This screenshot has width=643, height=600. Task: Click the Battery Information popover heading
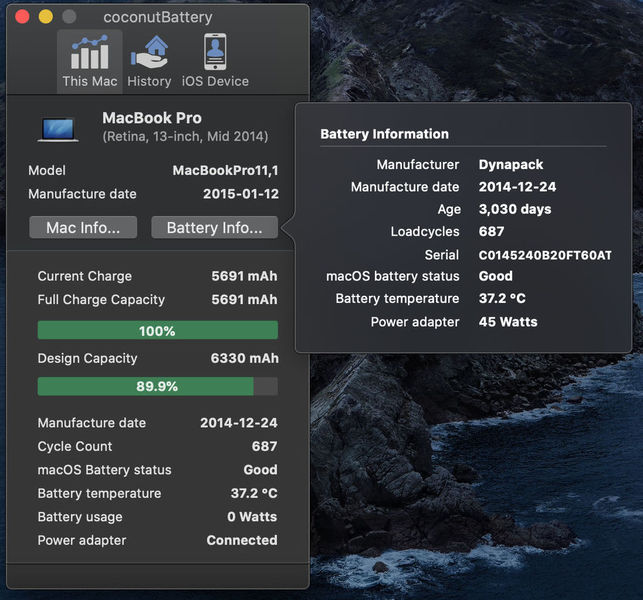[384, 134]
